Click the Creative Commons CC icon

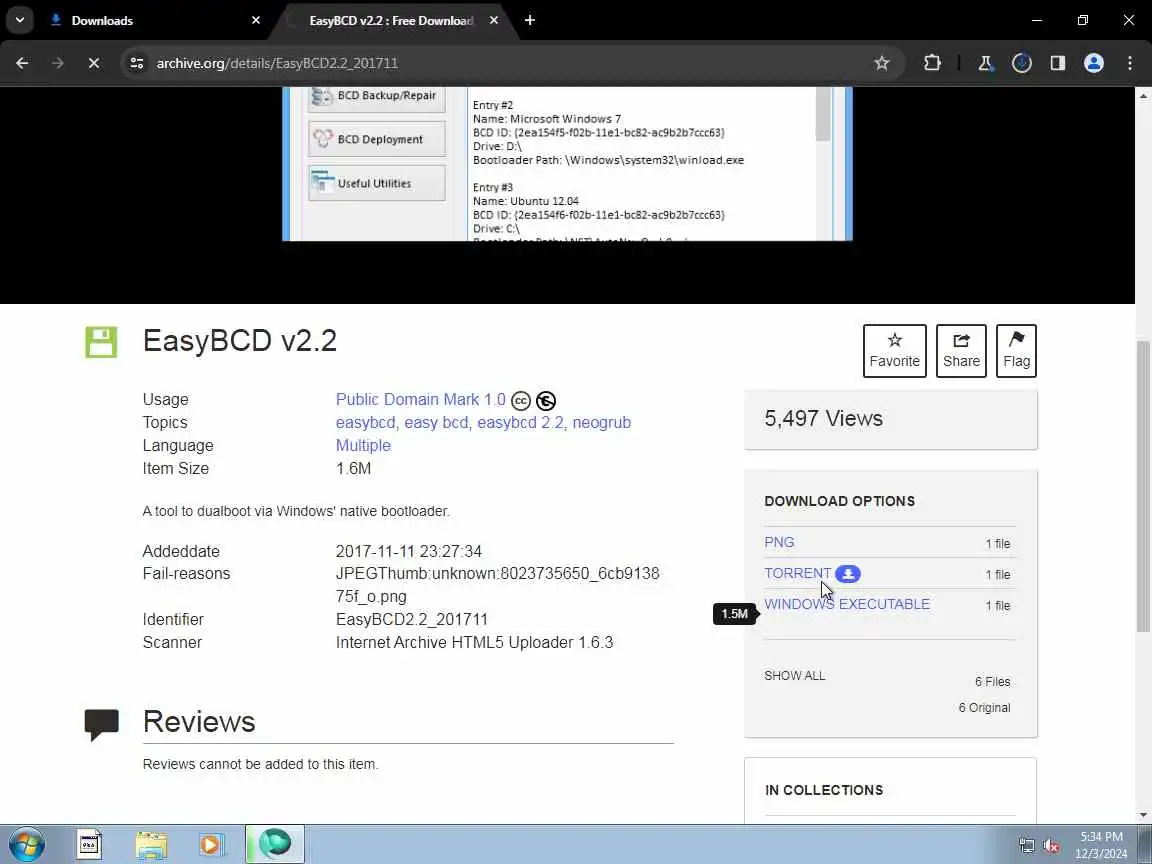[521, 400]
